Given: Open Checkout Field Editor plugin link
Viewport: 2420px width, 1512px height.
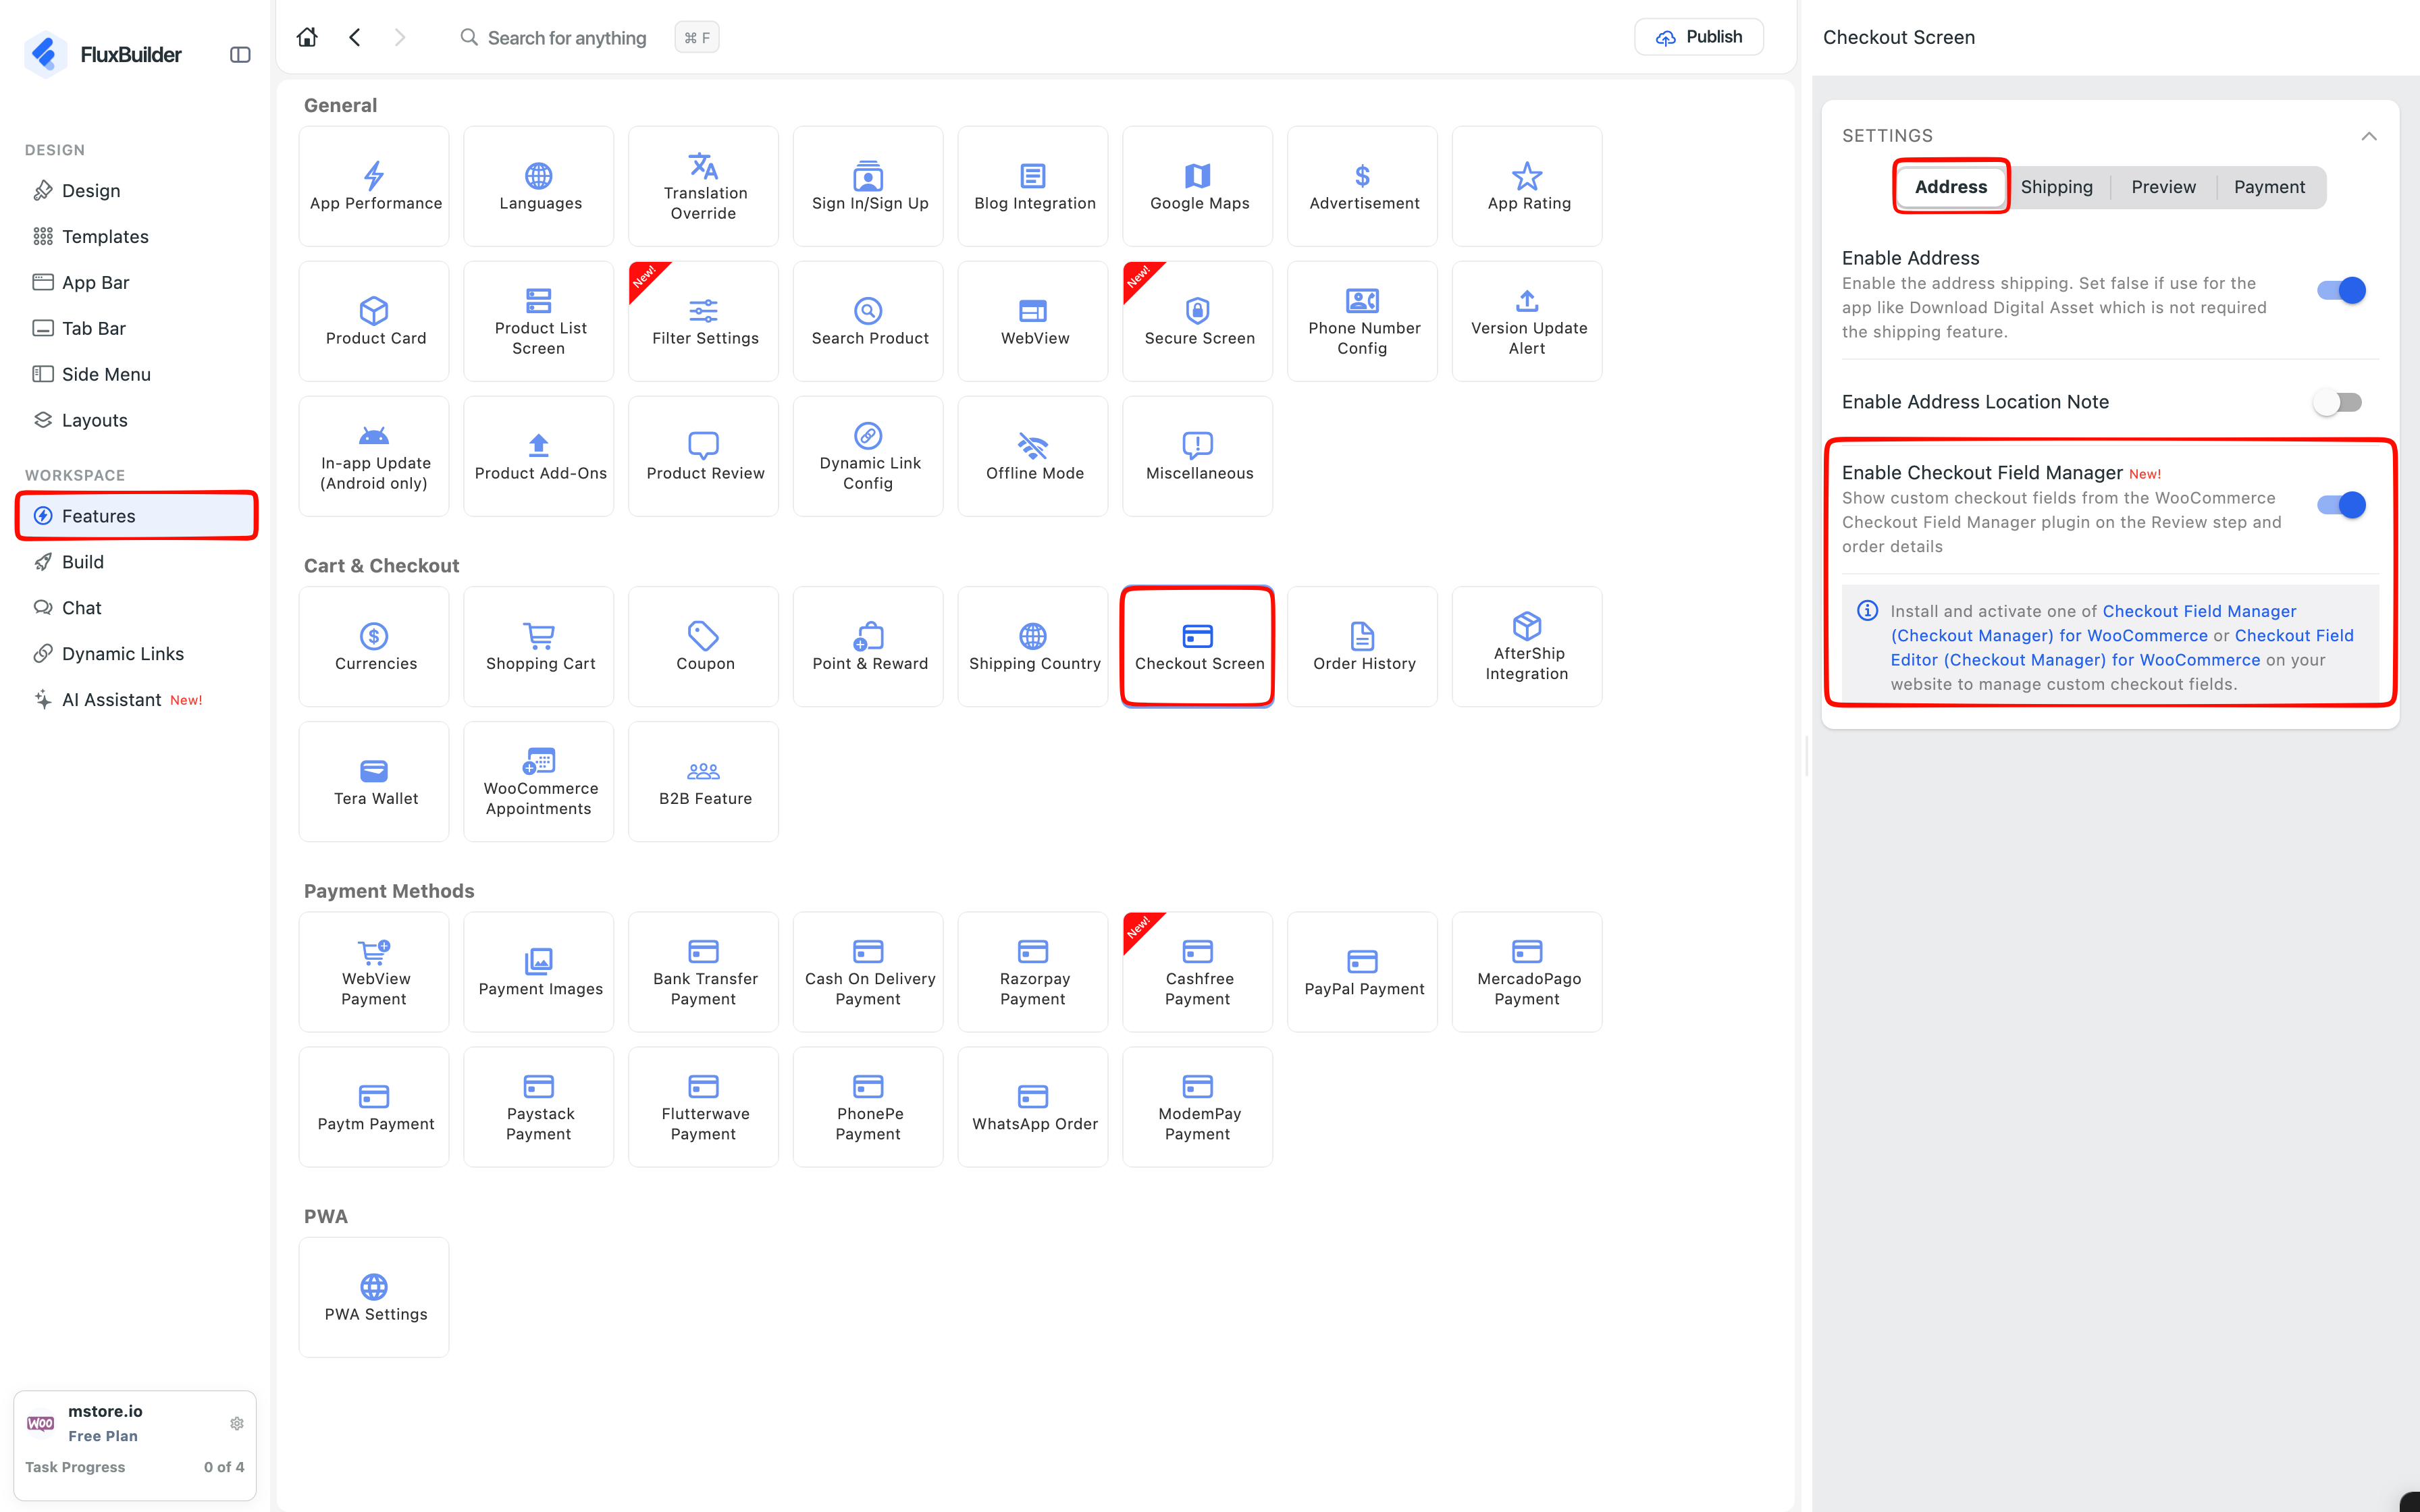Looking at the screenshot, I should click(2122, 647).
